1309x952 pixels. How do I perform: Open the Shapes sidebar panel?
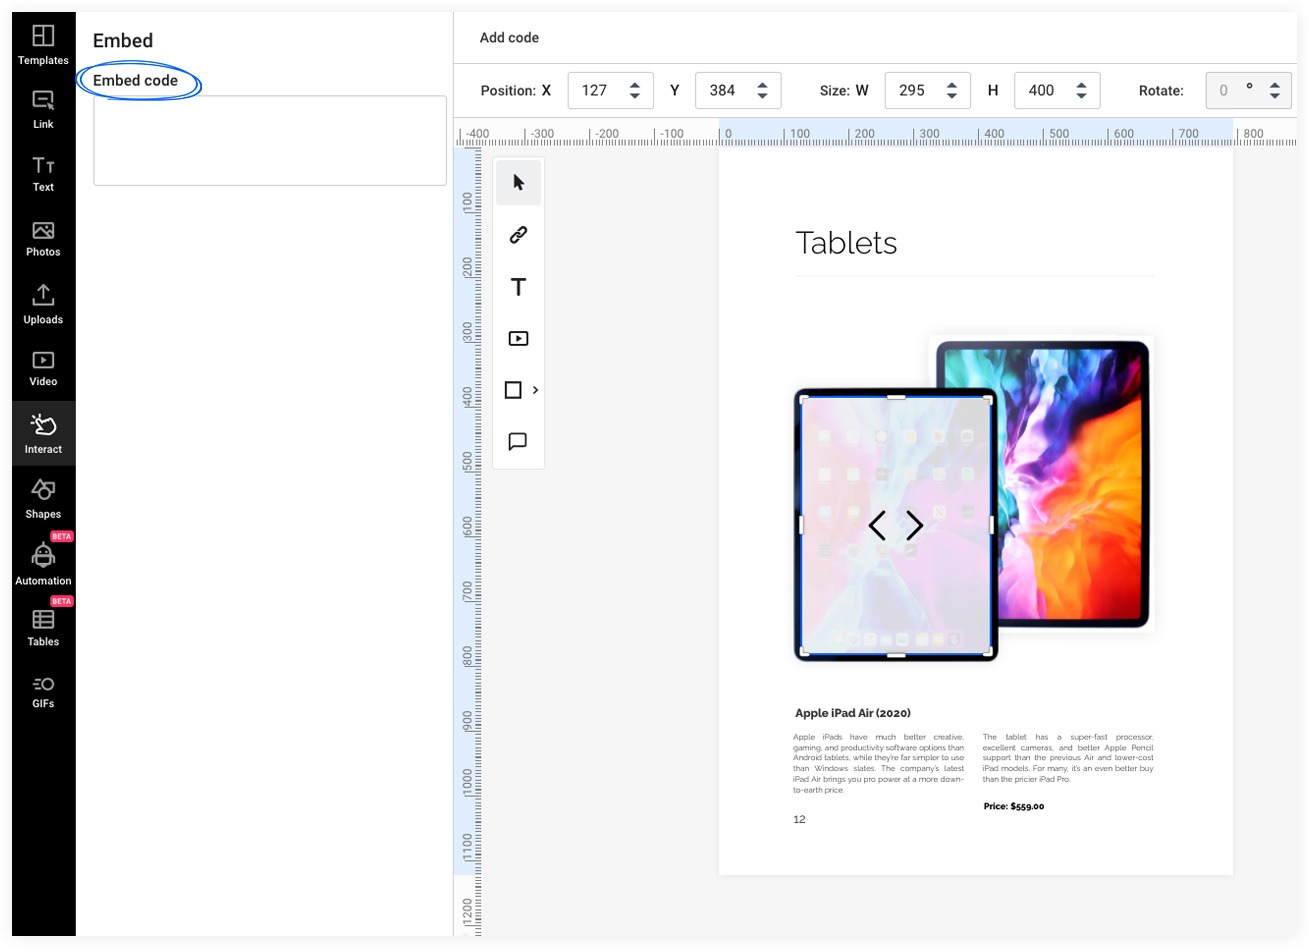click(43, 498)
